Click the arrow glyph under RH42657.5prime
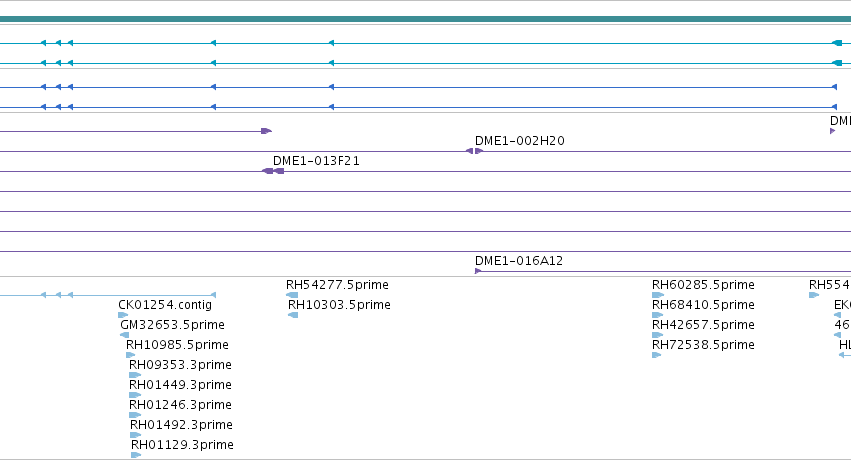851x460 pixels. pyautogui.click(x=658, y=335)
